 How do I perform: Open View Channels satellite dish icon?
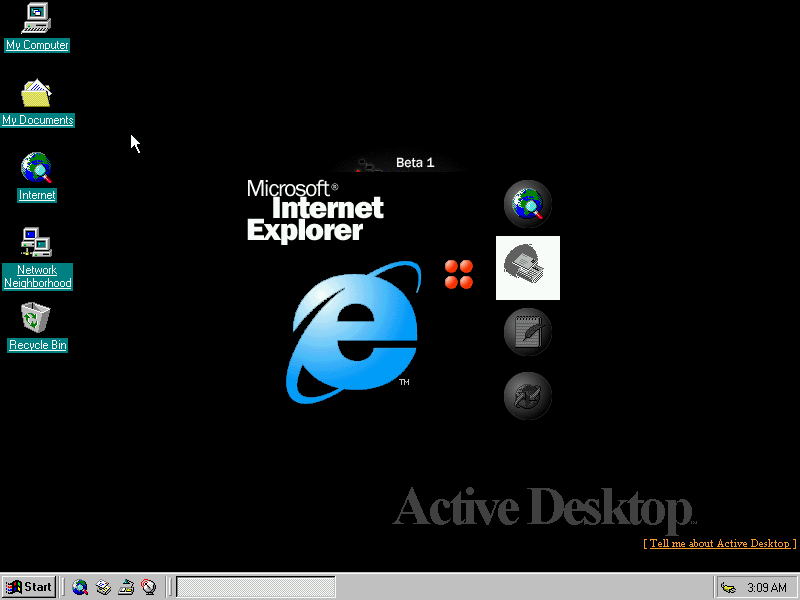[x=149, y=587]
